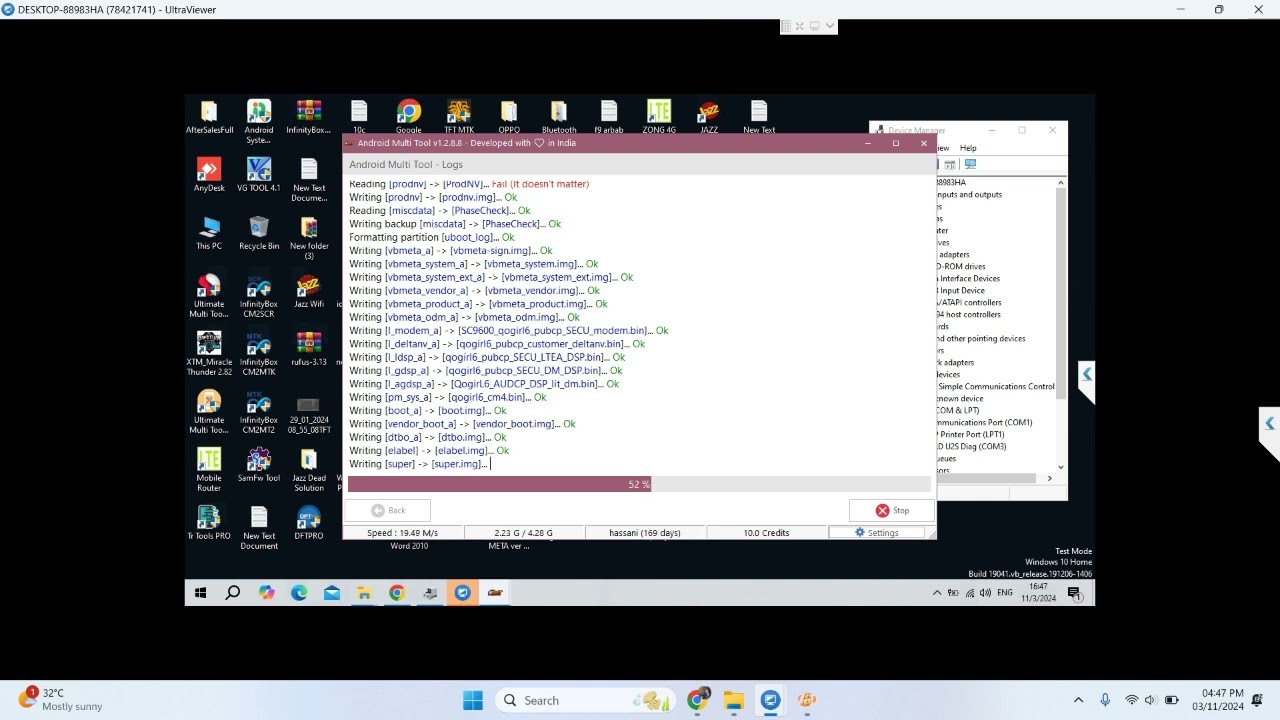
Task: Open Help menu in Device Manager
Action: point(968,148)
